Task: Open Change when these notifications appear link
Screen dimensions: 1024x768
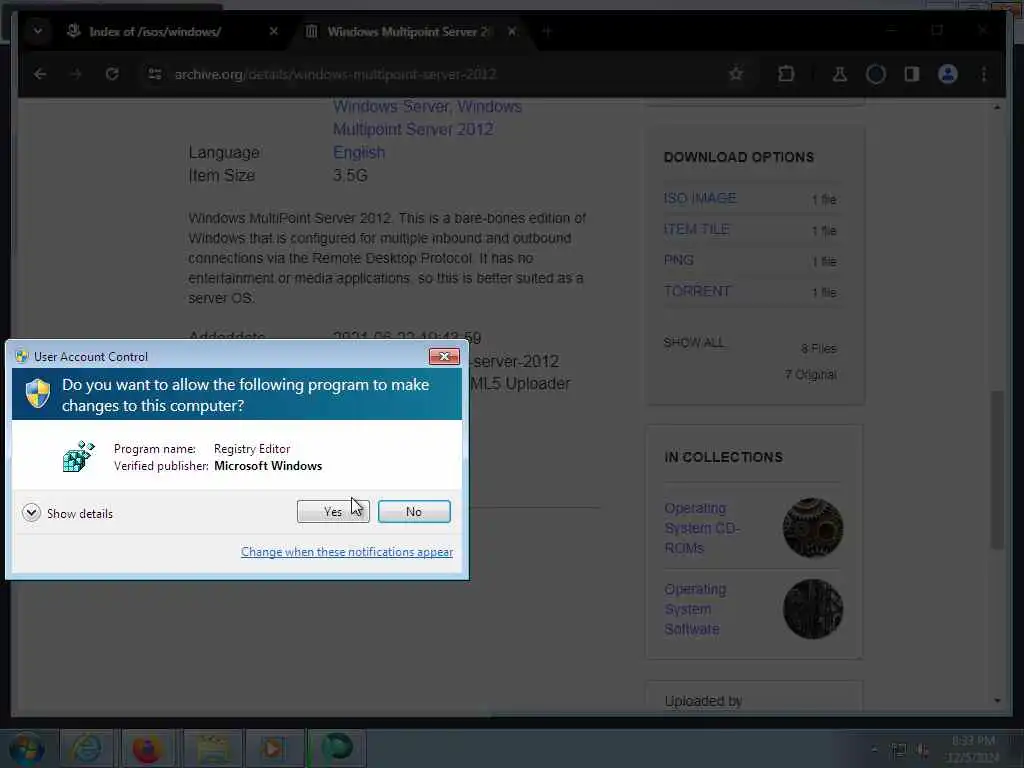Action: point(347,552)
